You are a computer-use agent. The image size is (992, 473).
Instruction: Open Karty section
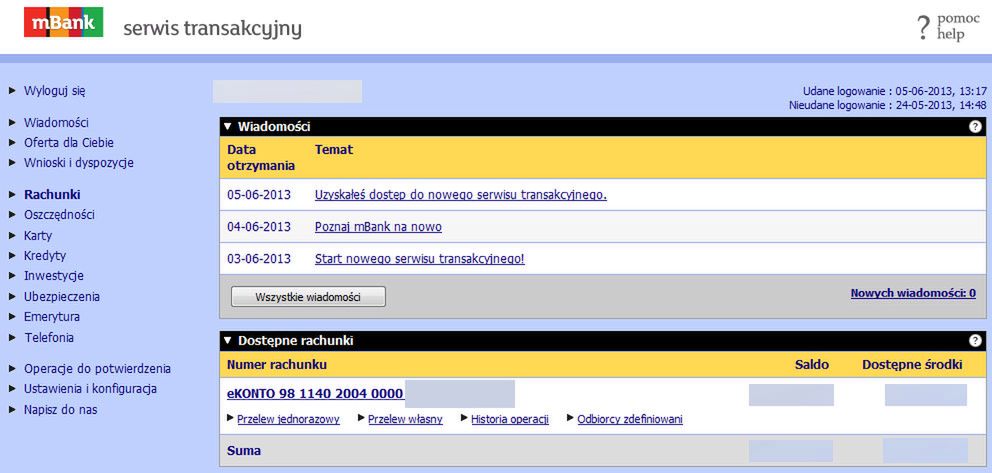pyautogui.click(x=38, y=235)
